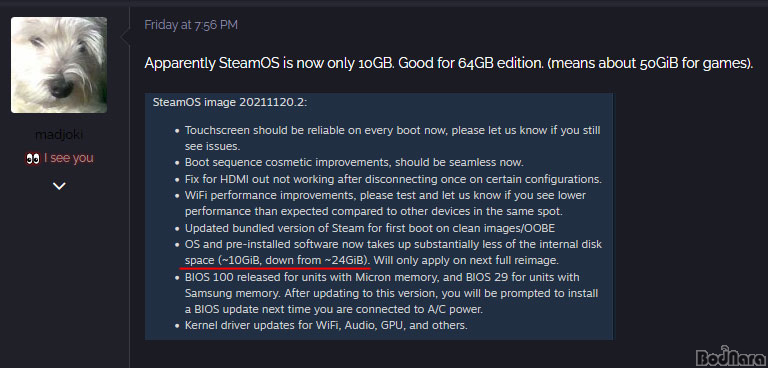
Task: Click the eyes emoji beside I see you
Action: tap(33, 158)
